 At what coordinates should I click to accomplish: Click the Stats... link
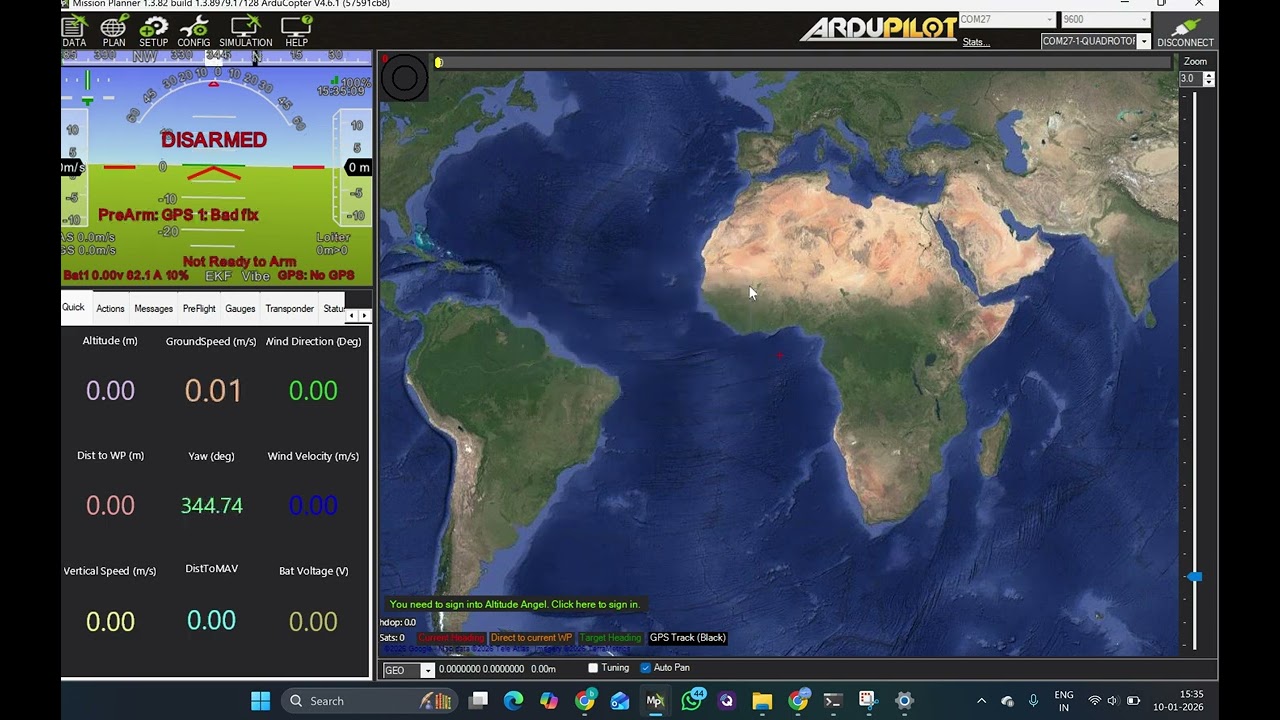[976, 42]
